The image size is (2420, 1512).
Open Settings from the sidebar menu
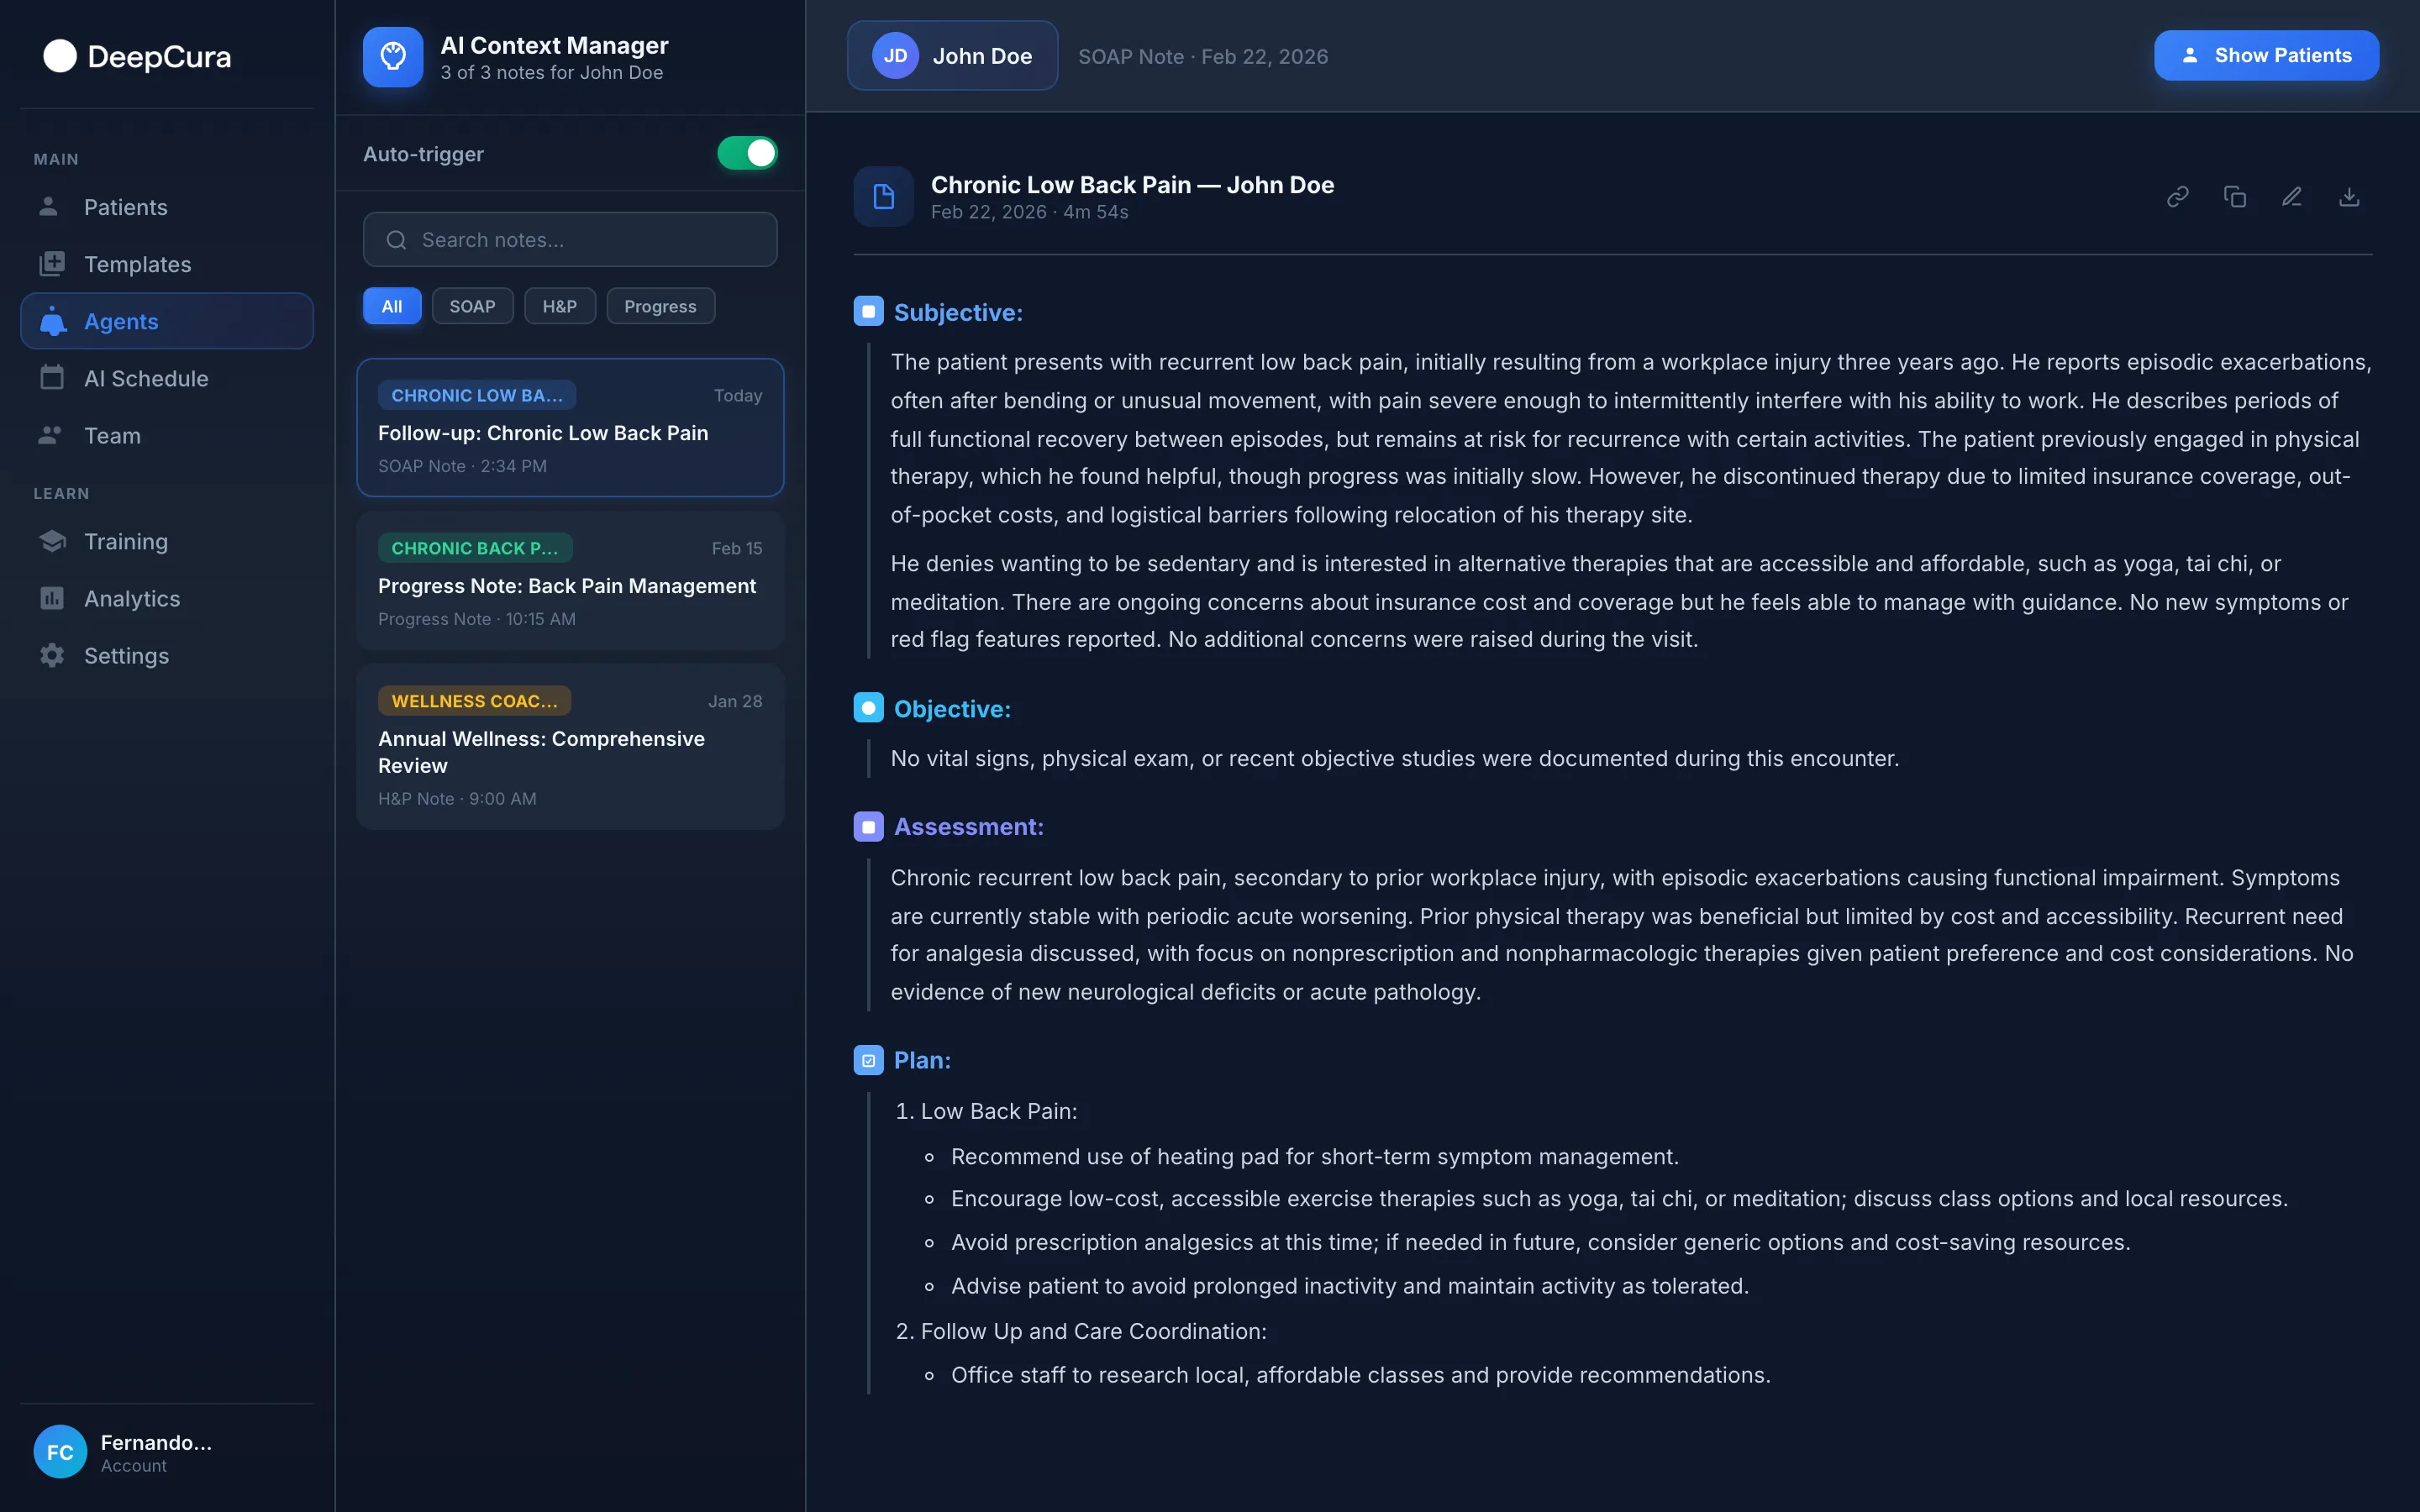pyautogui.click(x=126, y=655)
